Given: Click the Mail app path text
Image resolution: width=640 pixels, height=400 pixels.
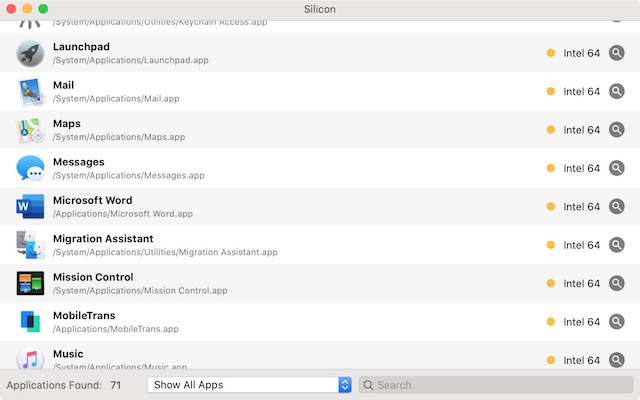Looking at the screenshot, I should coord(116,99).
